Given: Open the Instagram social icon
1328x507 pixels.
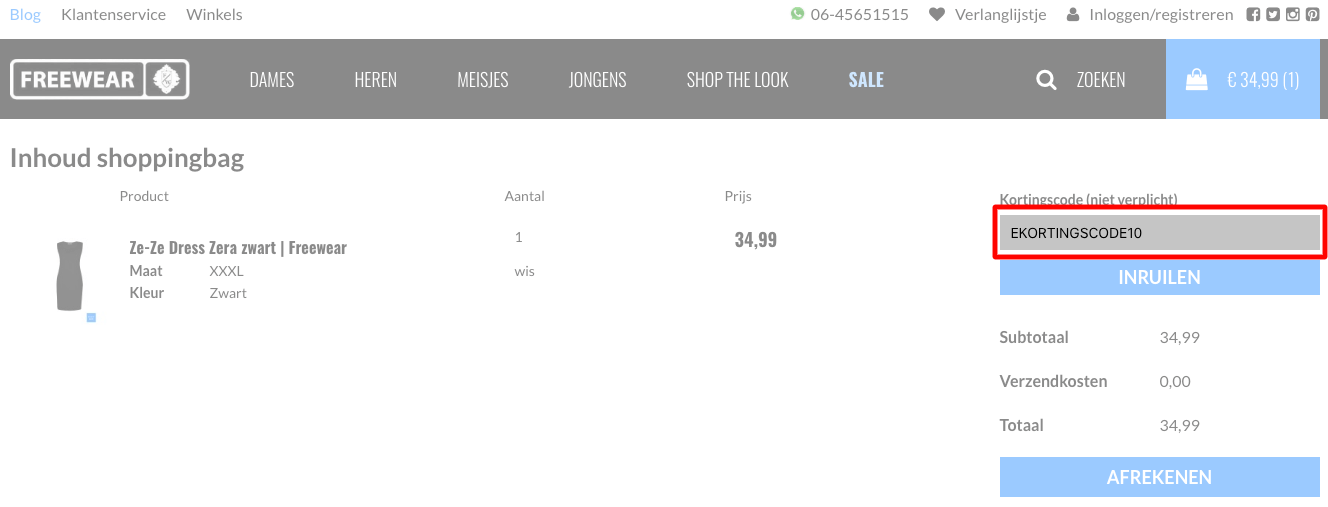Looking at the screenshot, I should (x=1292, y=14).
